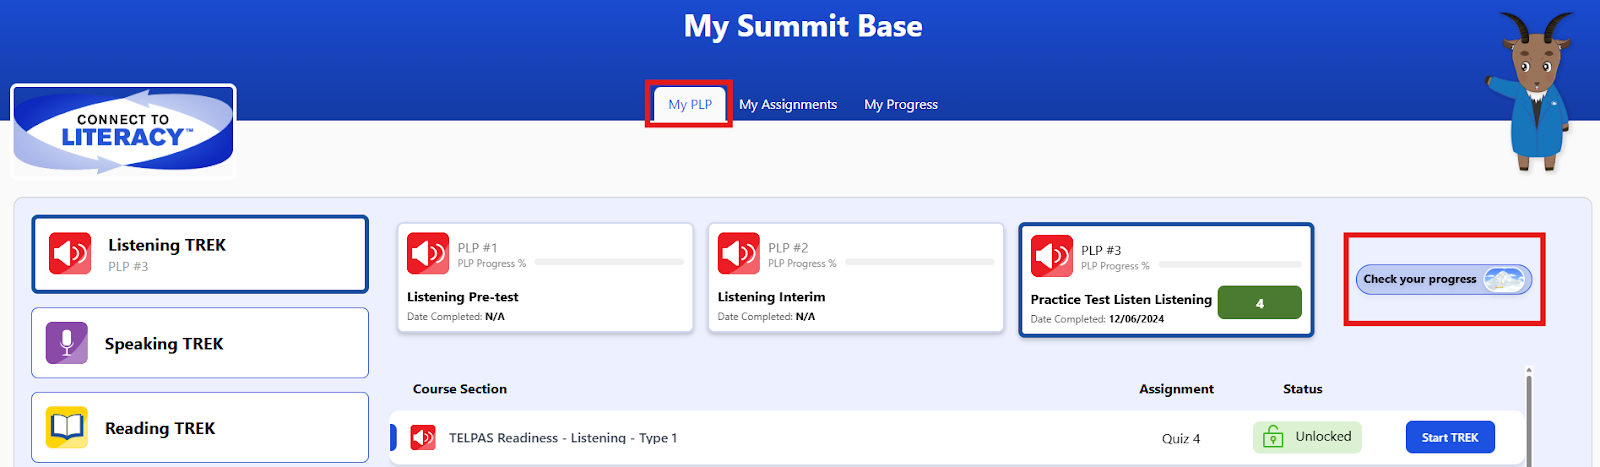Select the Reading TREK card
1600x467 pixels.
pyautogui.click(x=200, y=428)
